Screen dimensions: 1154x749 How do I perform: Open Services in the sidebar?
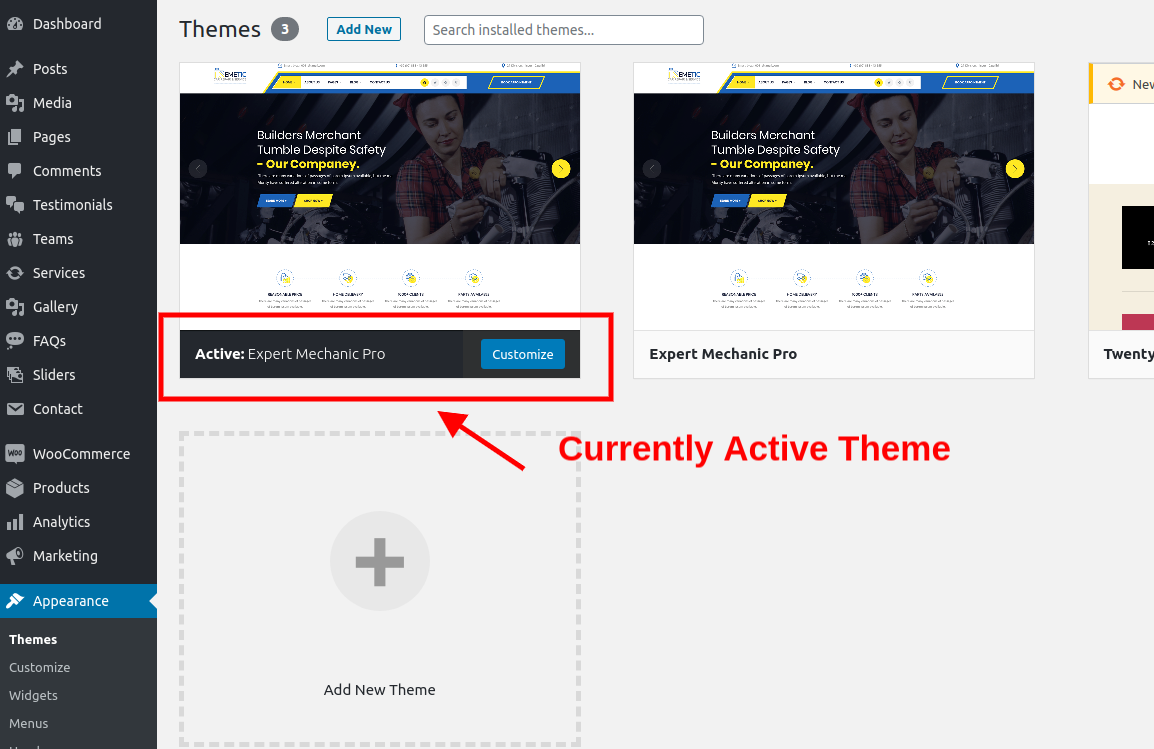point(78,273)
